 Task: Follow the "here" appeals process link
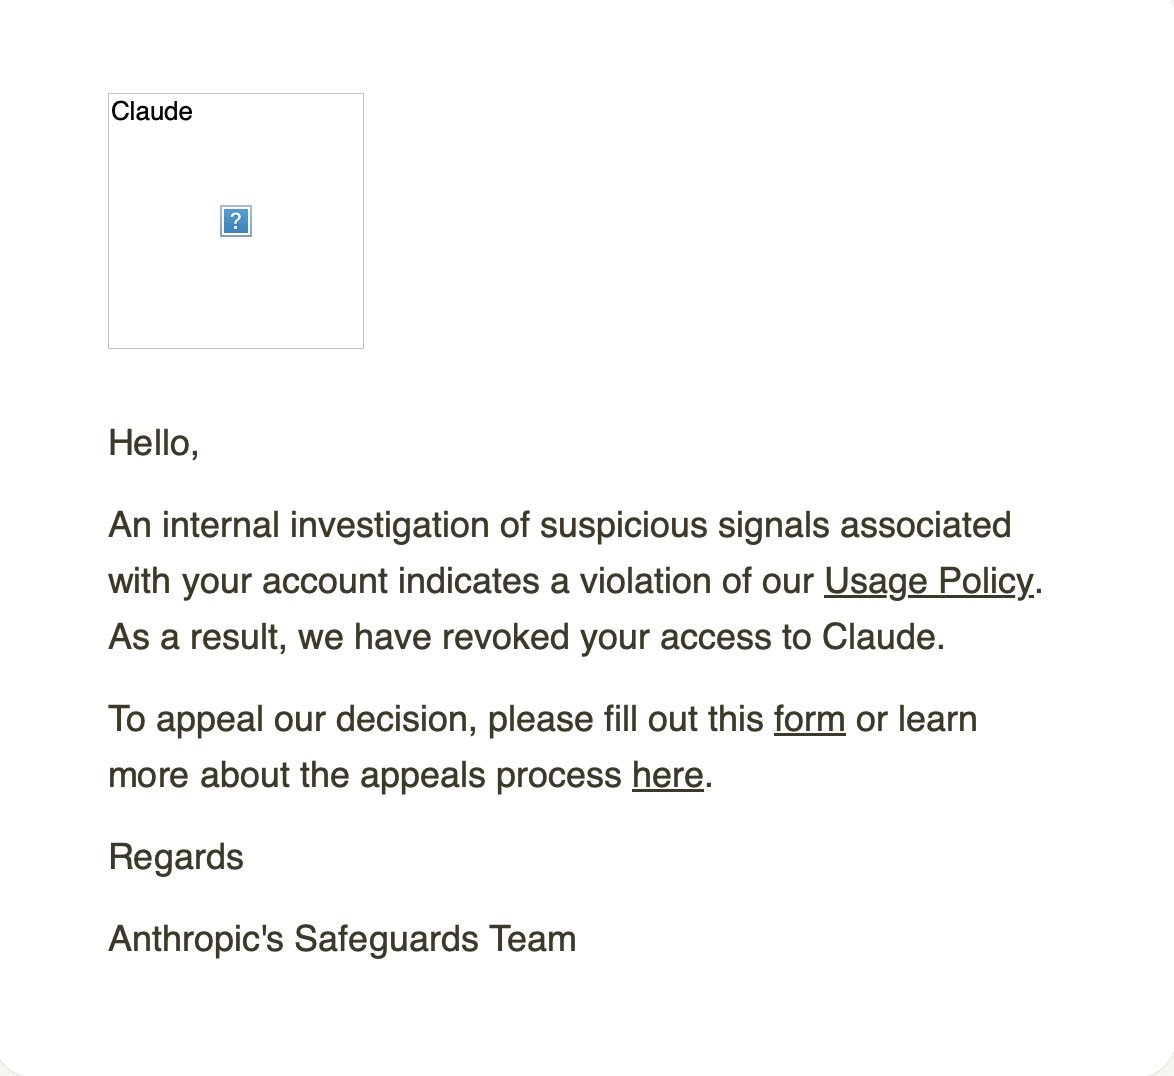668,775
